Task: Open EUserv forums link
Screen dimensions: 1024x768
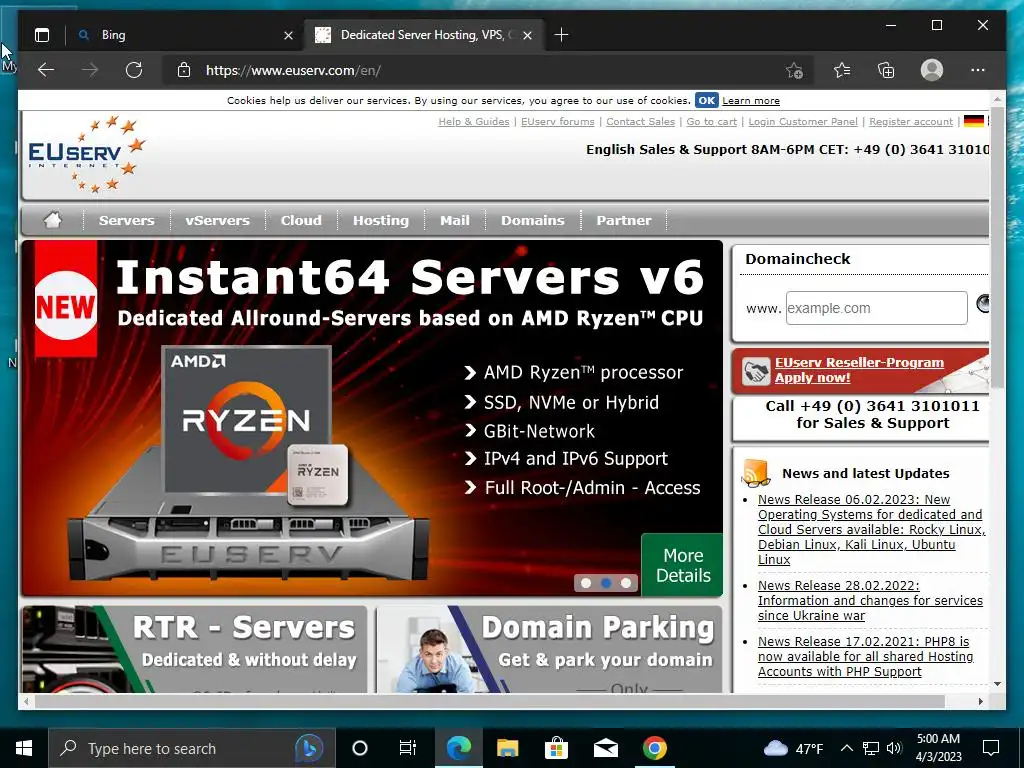Action: [x=558, y=121]
